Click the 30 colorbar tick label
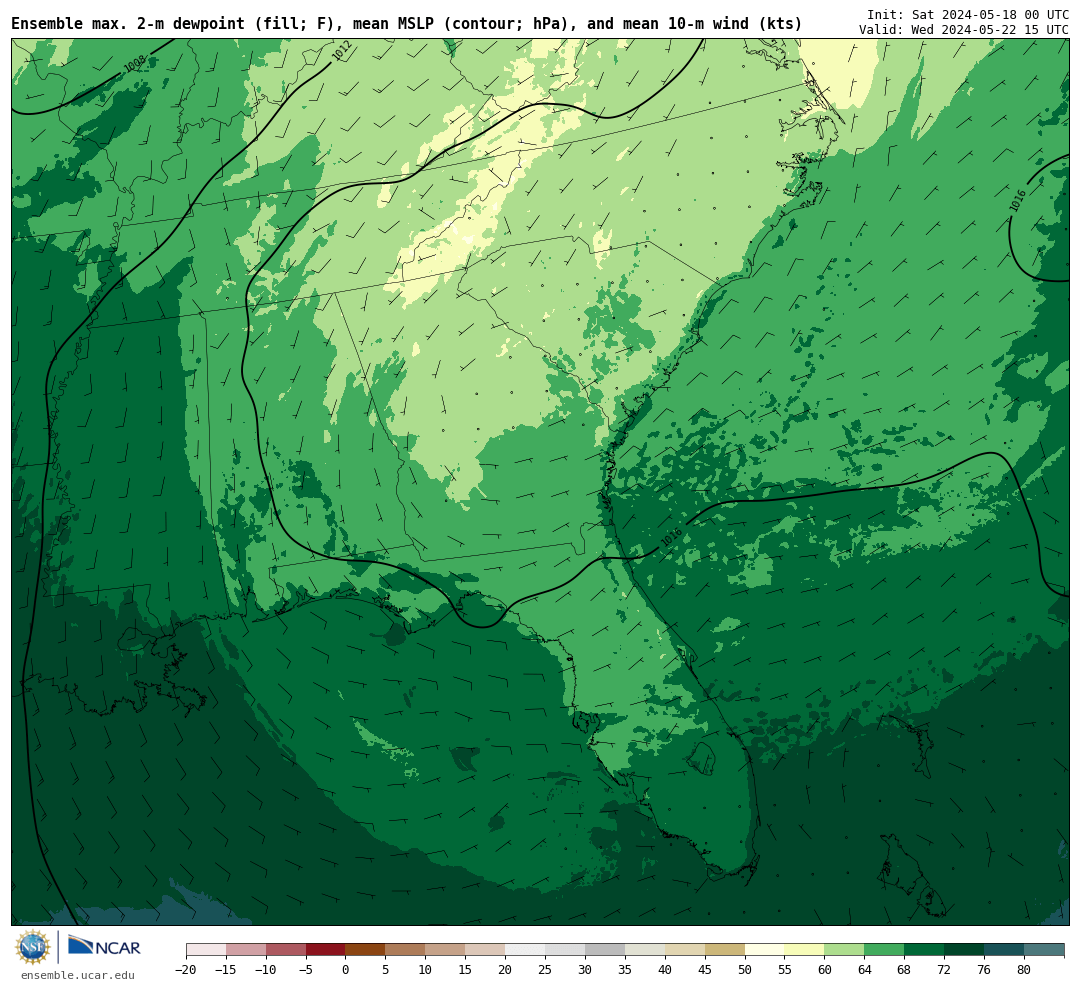The width and height of the screenshot is (1080, 988). [585, 970]
